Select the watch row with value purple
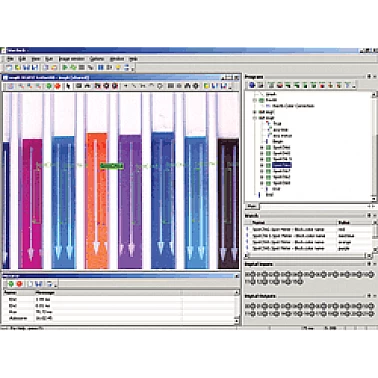Viewport: 378px width, 378px height. pos(309,248)
